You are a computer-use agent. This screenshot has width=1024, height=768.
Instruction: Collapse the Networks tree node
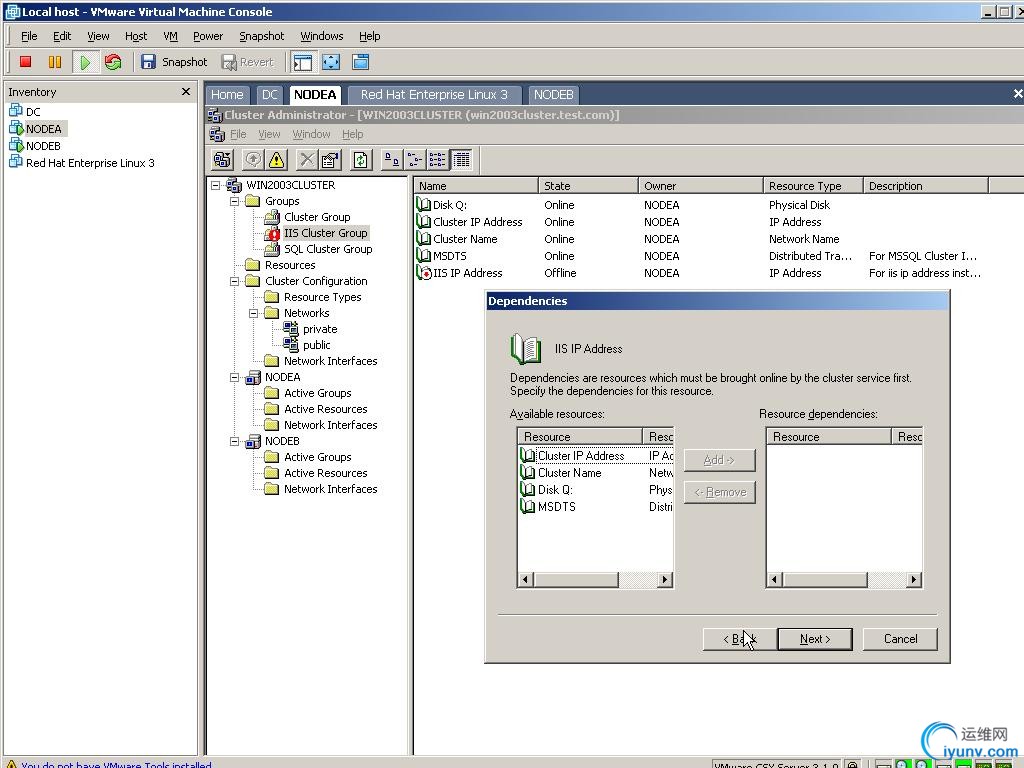(x=253, y=313)
